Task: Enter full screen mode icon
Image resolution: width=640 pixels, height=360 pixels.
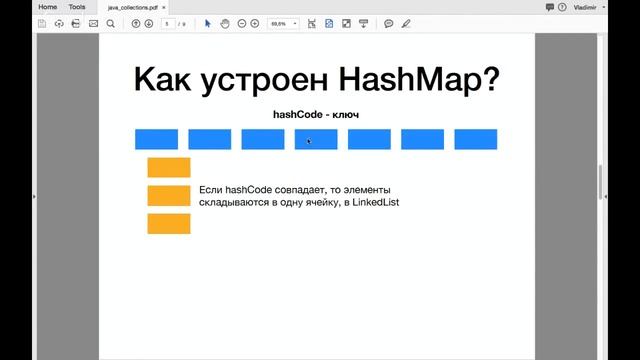Action: [x=346, y=24]
